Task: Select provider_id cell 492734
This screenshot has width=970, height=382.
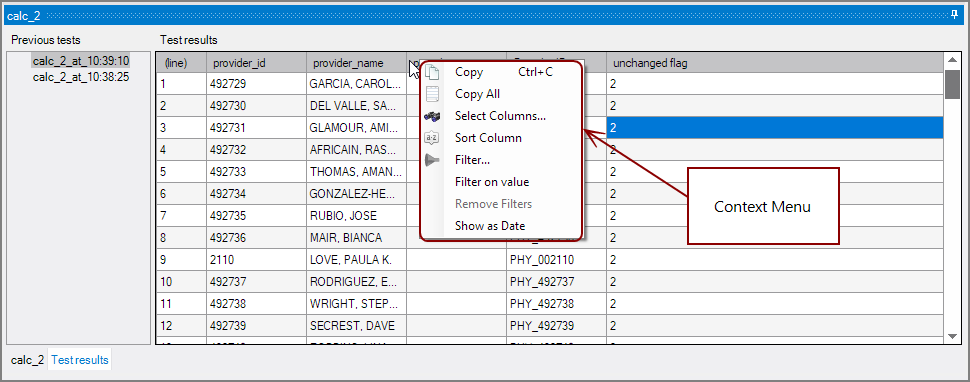Action: click(257, 194)
